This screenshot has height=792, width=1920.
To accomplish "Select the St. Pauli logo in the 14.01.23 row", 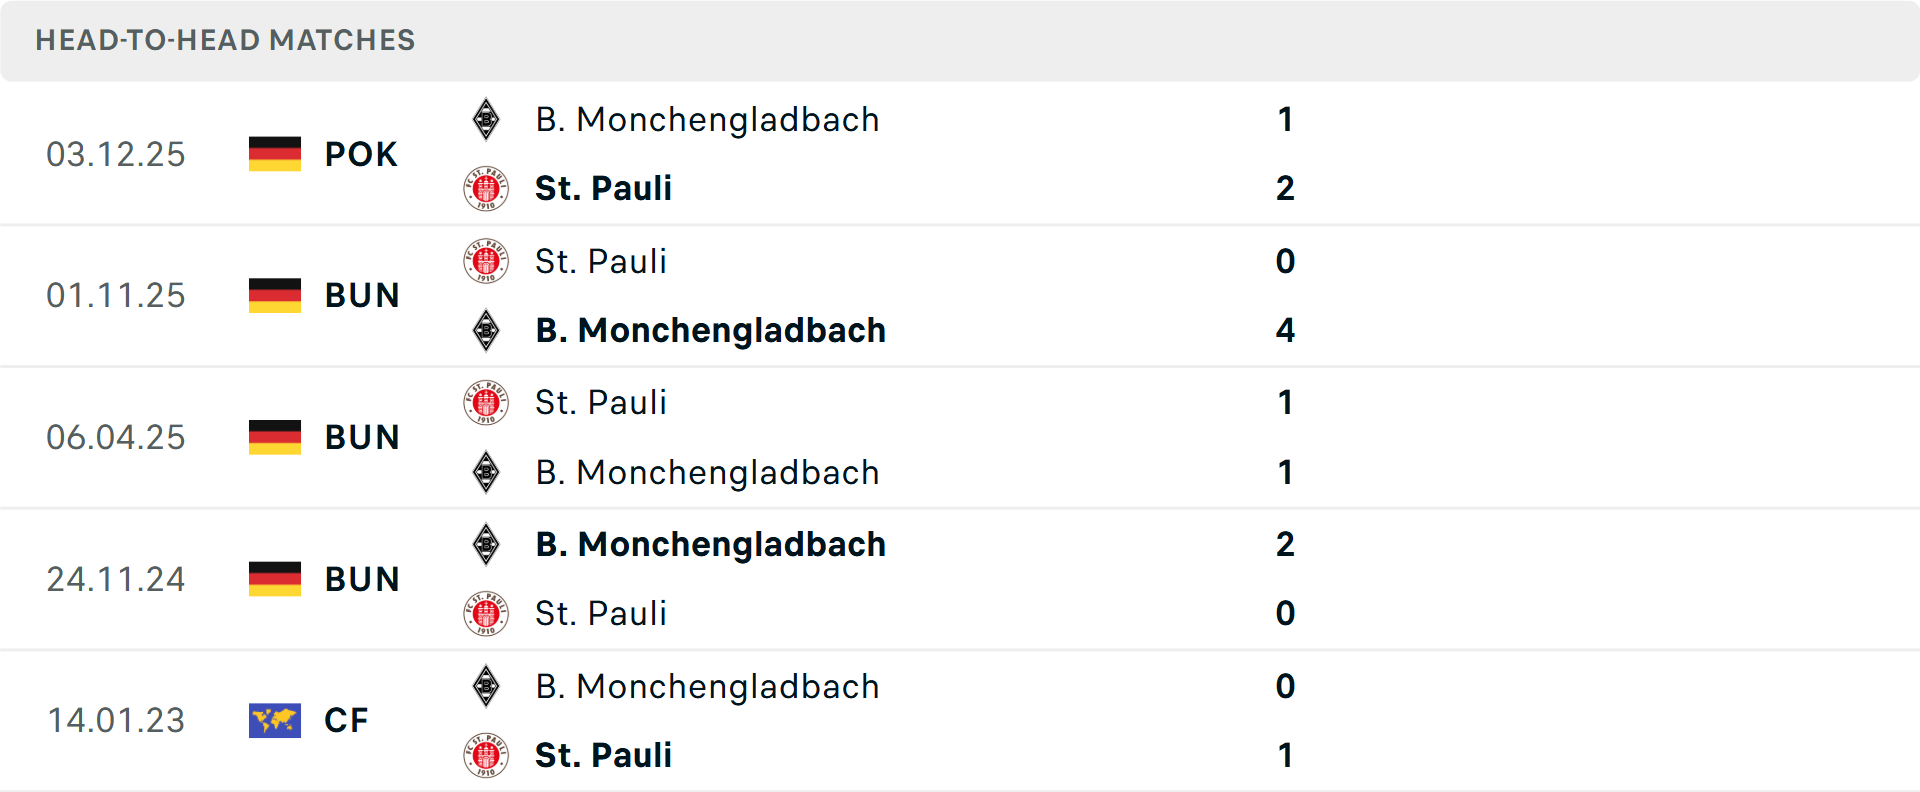I will pos(486,755).
